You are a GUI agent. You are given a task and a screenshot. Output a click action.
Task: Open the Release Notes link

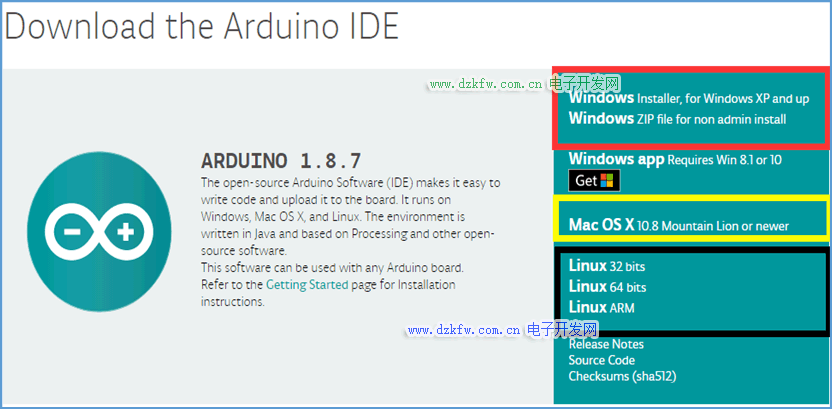click(606, 344)
